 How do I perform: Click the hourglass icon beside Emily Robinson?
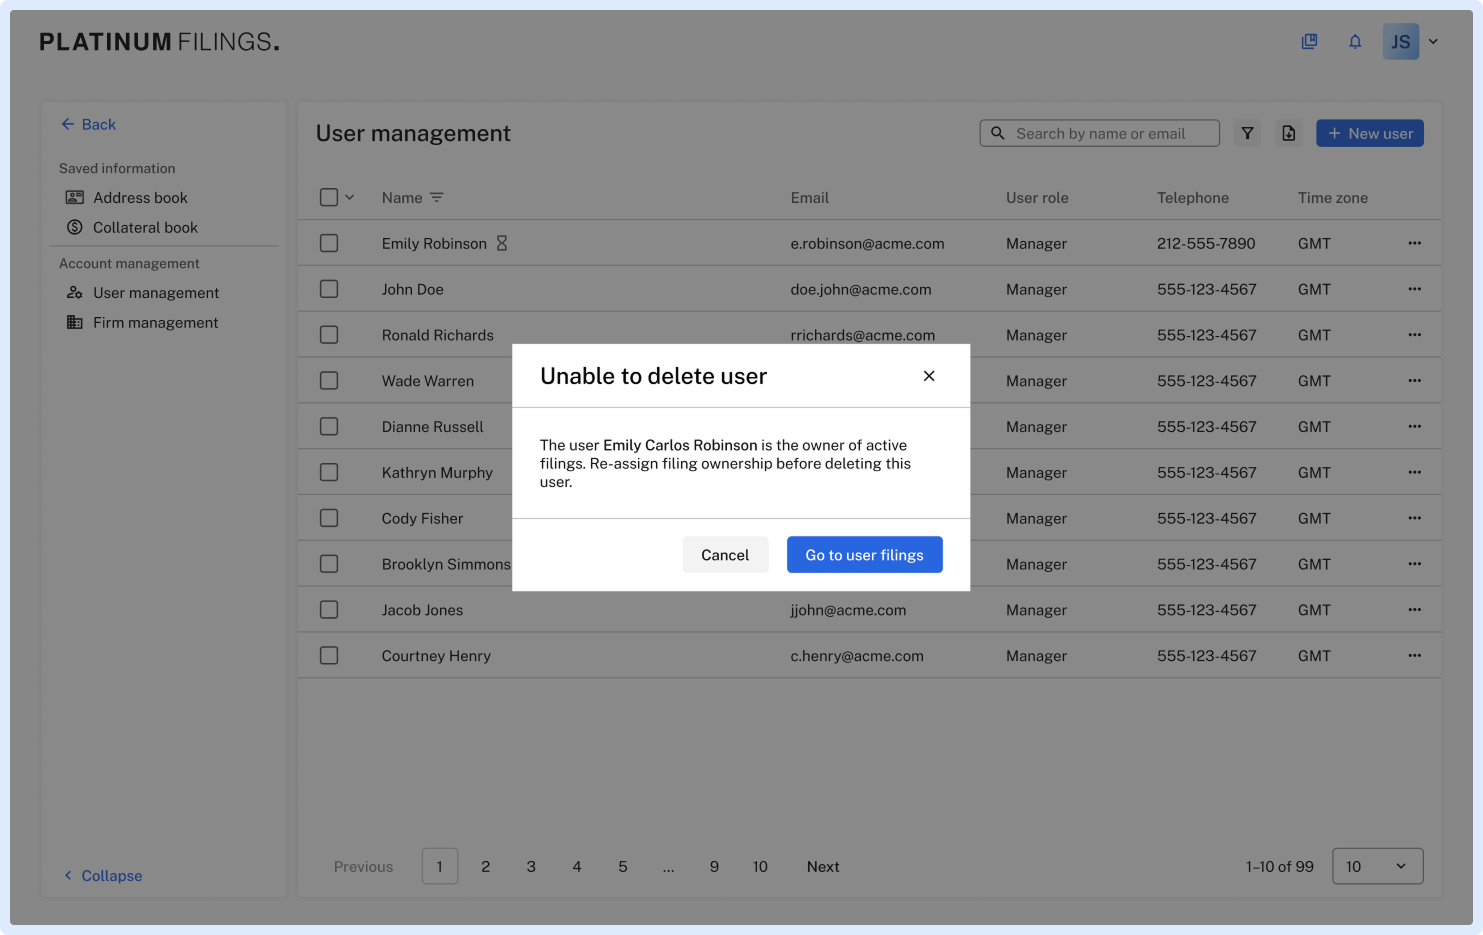coord(502,243)
